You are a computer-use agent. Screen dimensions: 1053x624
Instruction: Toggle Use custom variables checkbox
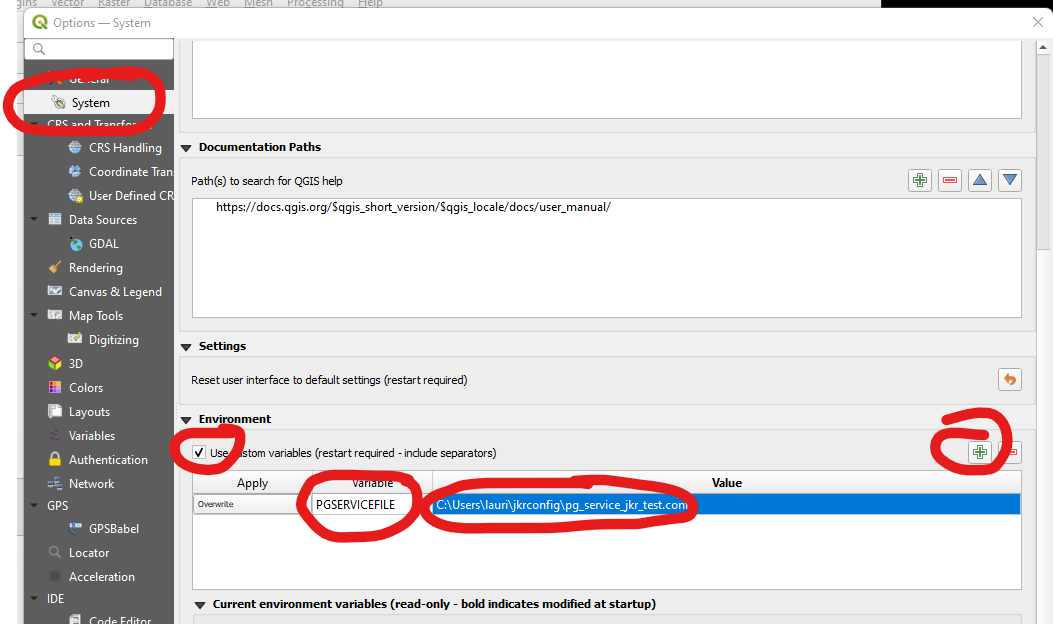click(x=199, y=453)
